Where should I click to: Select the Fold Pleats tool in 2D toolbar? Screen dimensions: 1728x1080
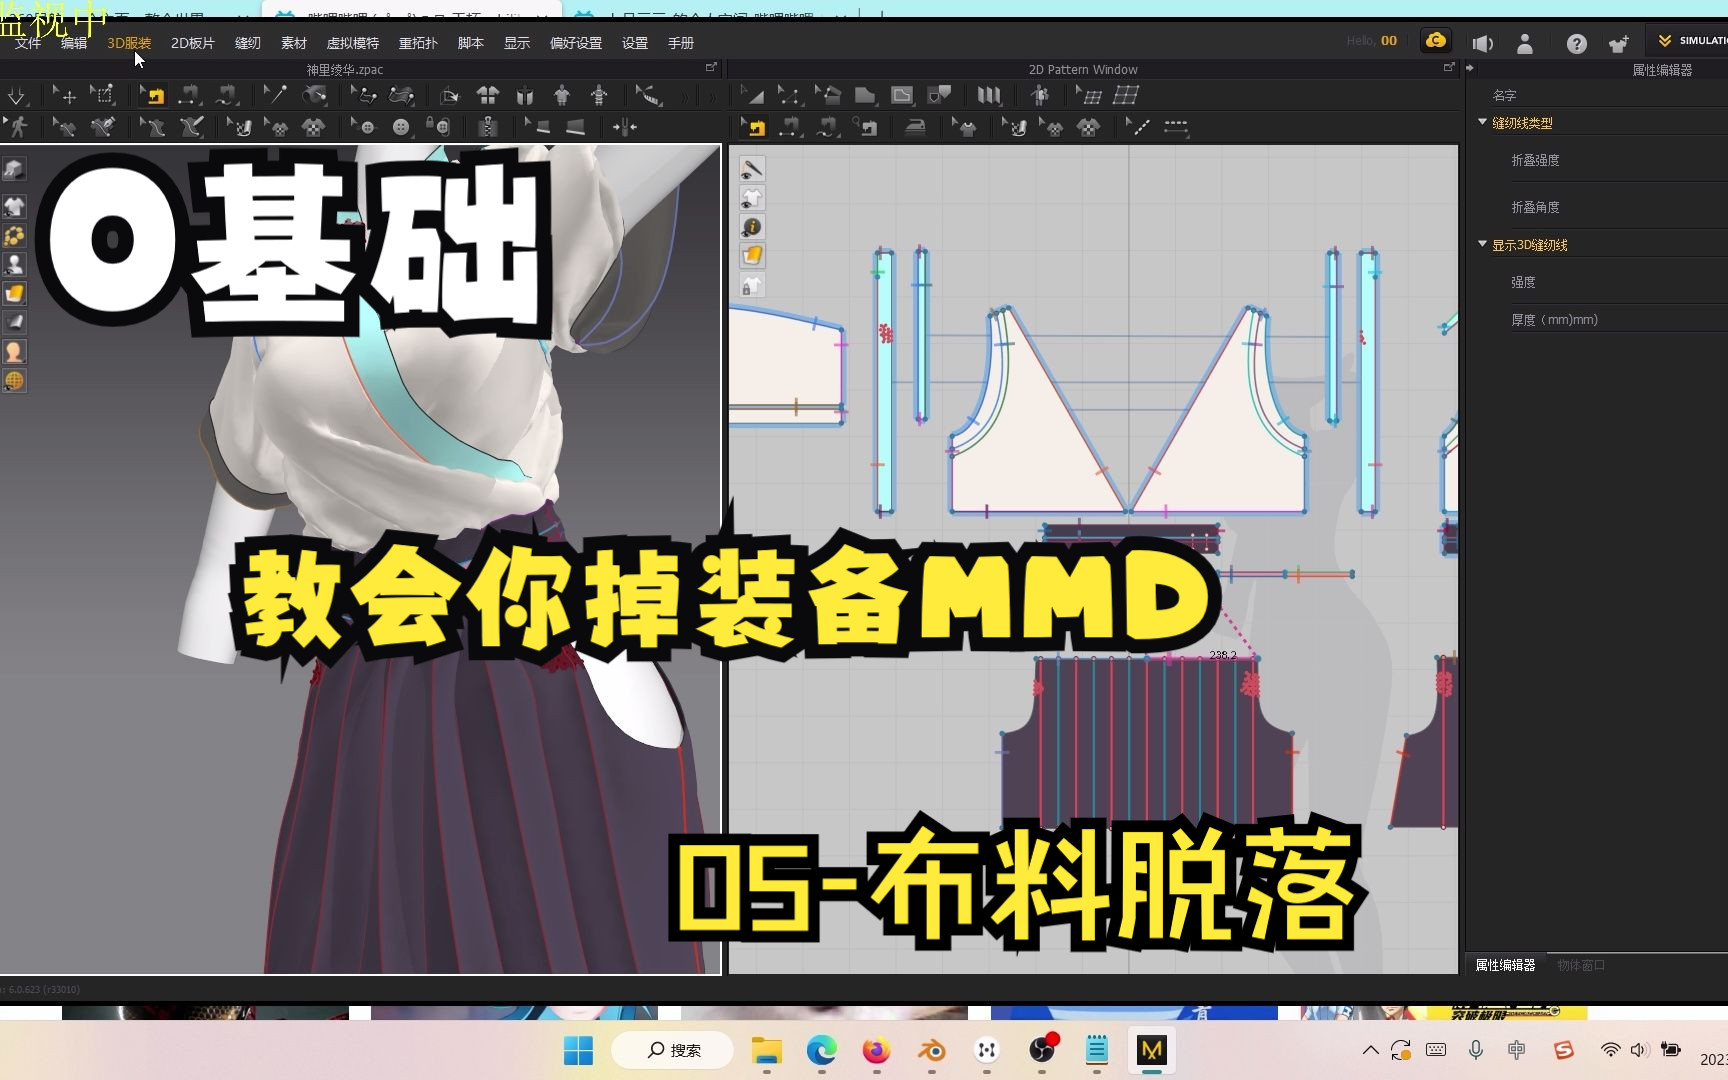coord(989,96)
